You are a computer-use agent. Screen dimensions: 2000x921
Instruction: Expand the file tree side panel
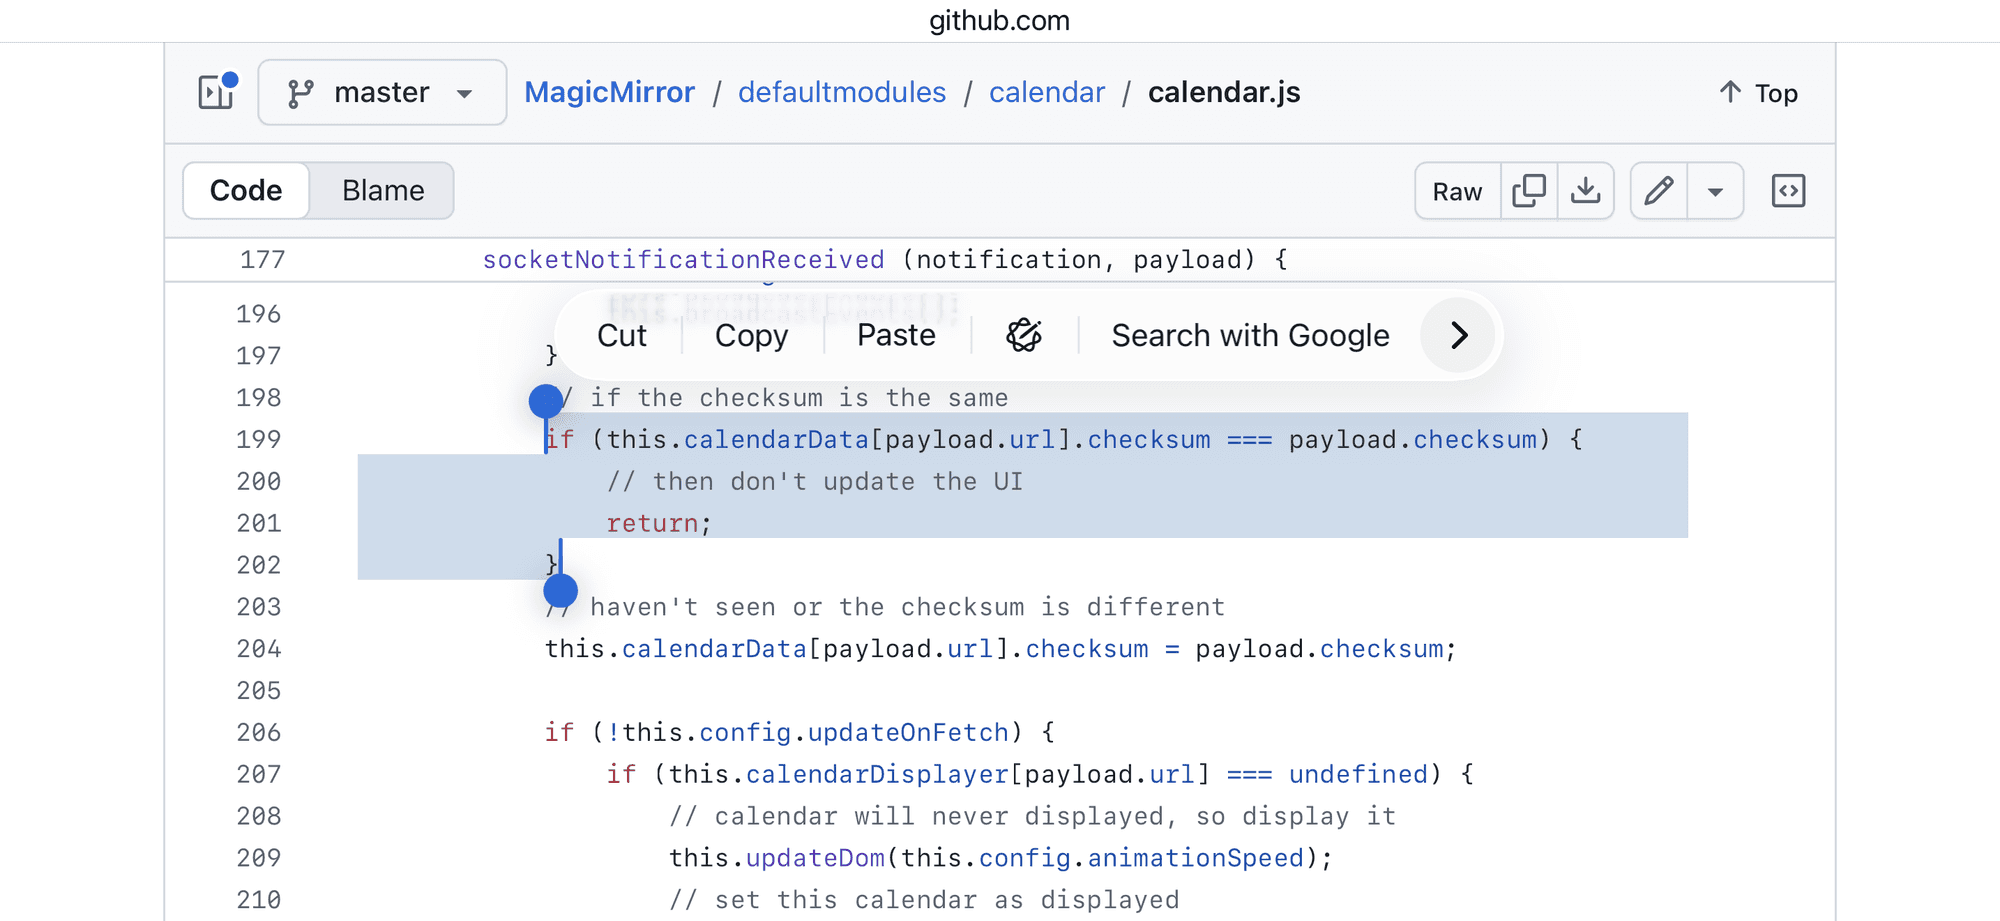pos(217,92)
